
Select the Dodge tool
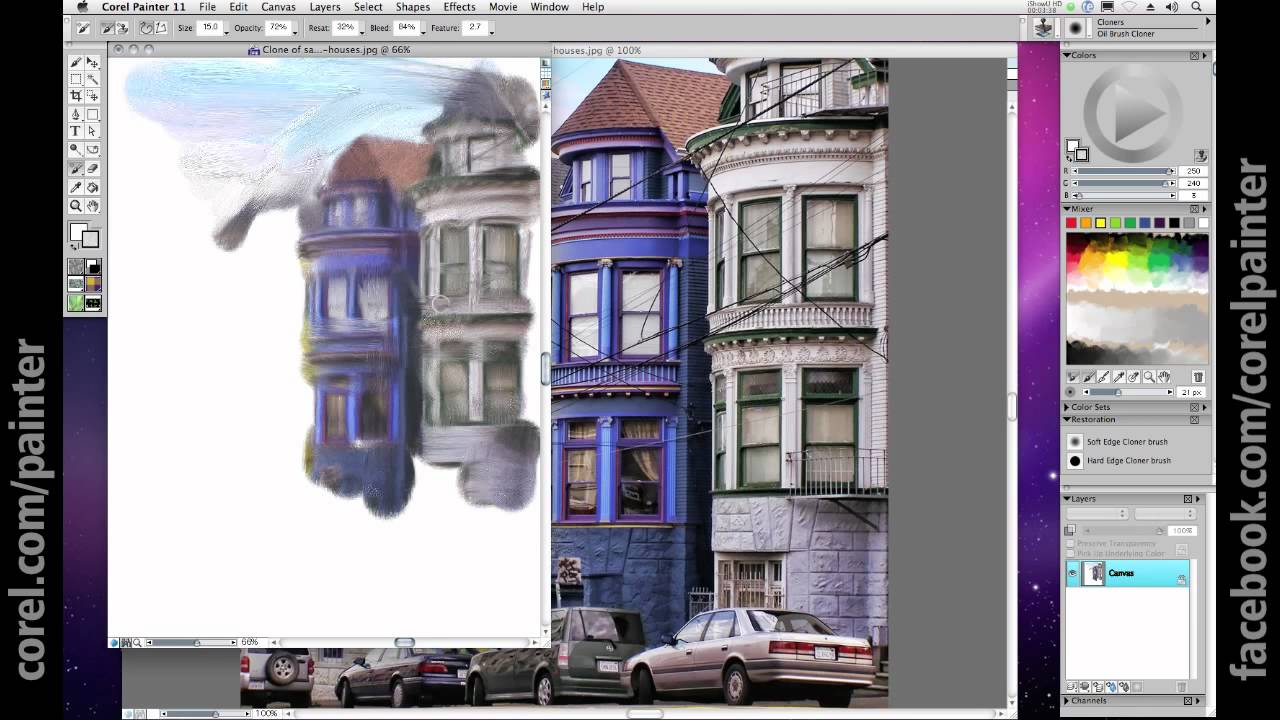coord(75,149)
